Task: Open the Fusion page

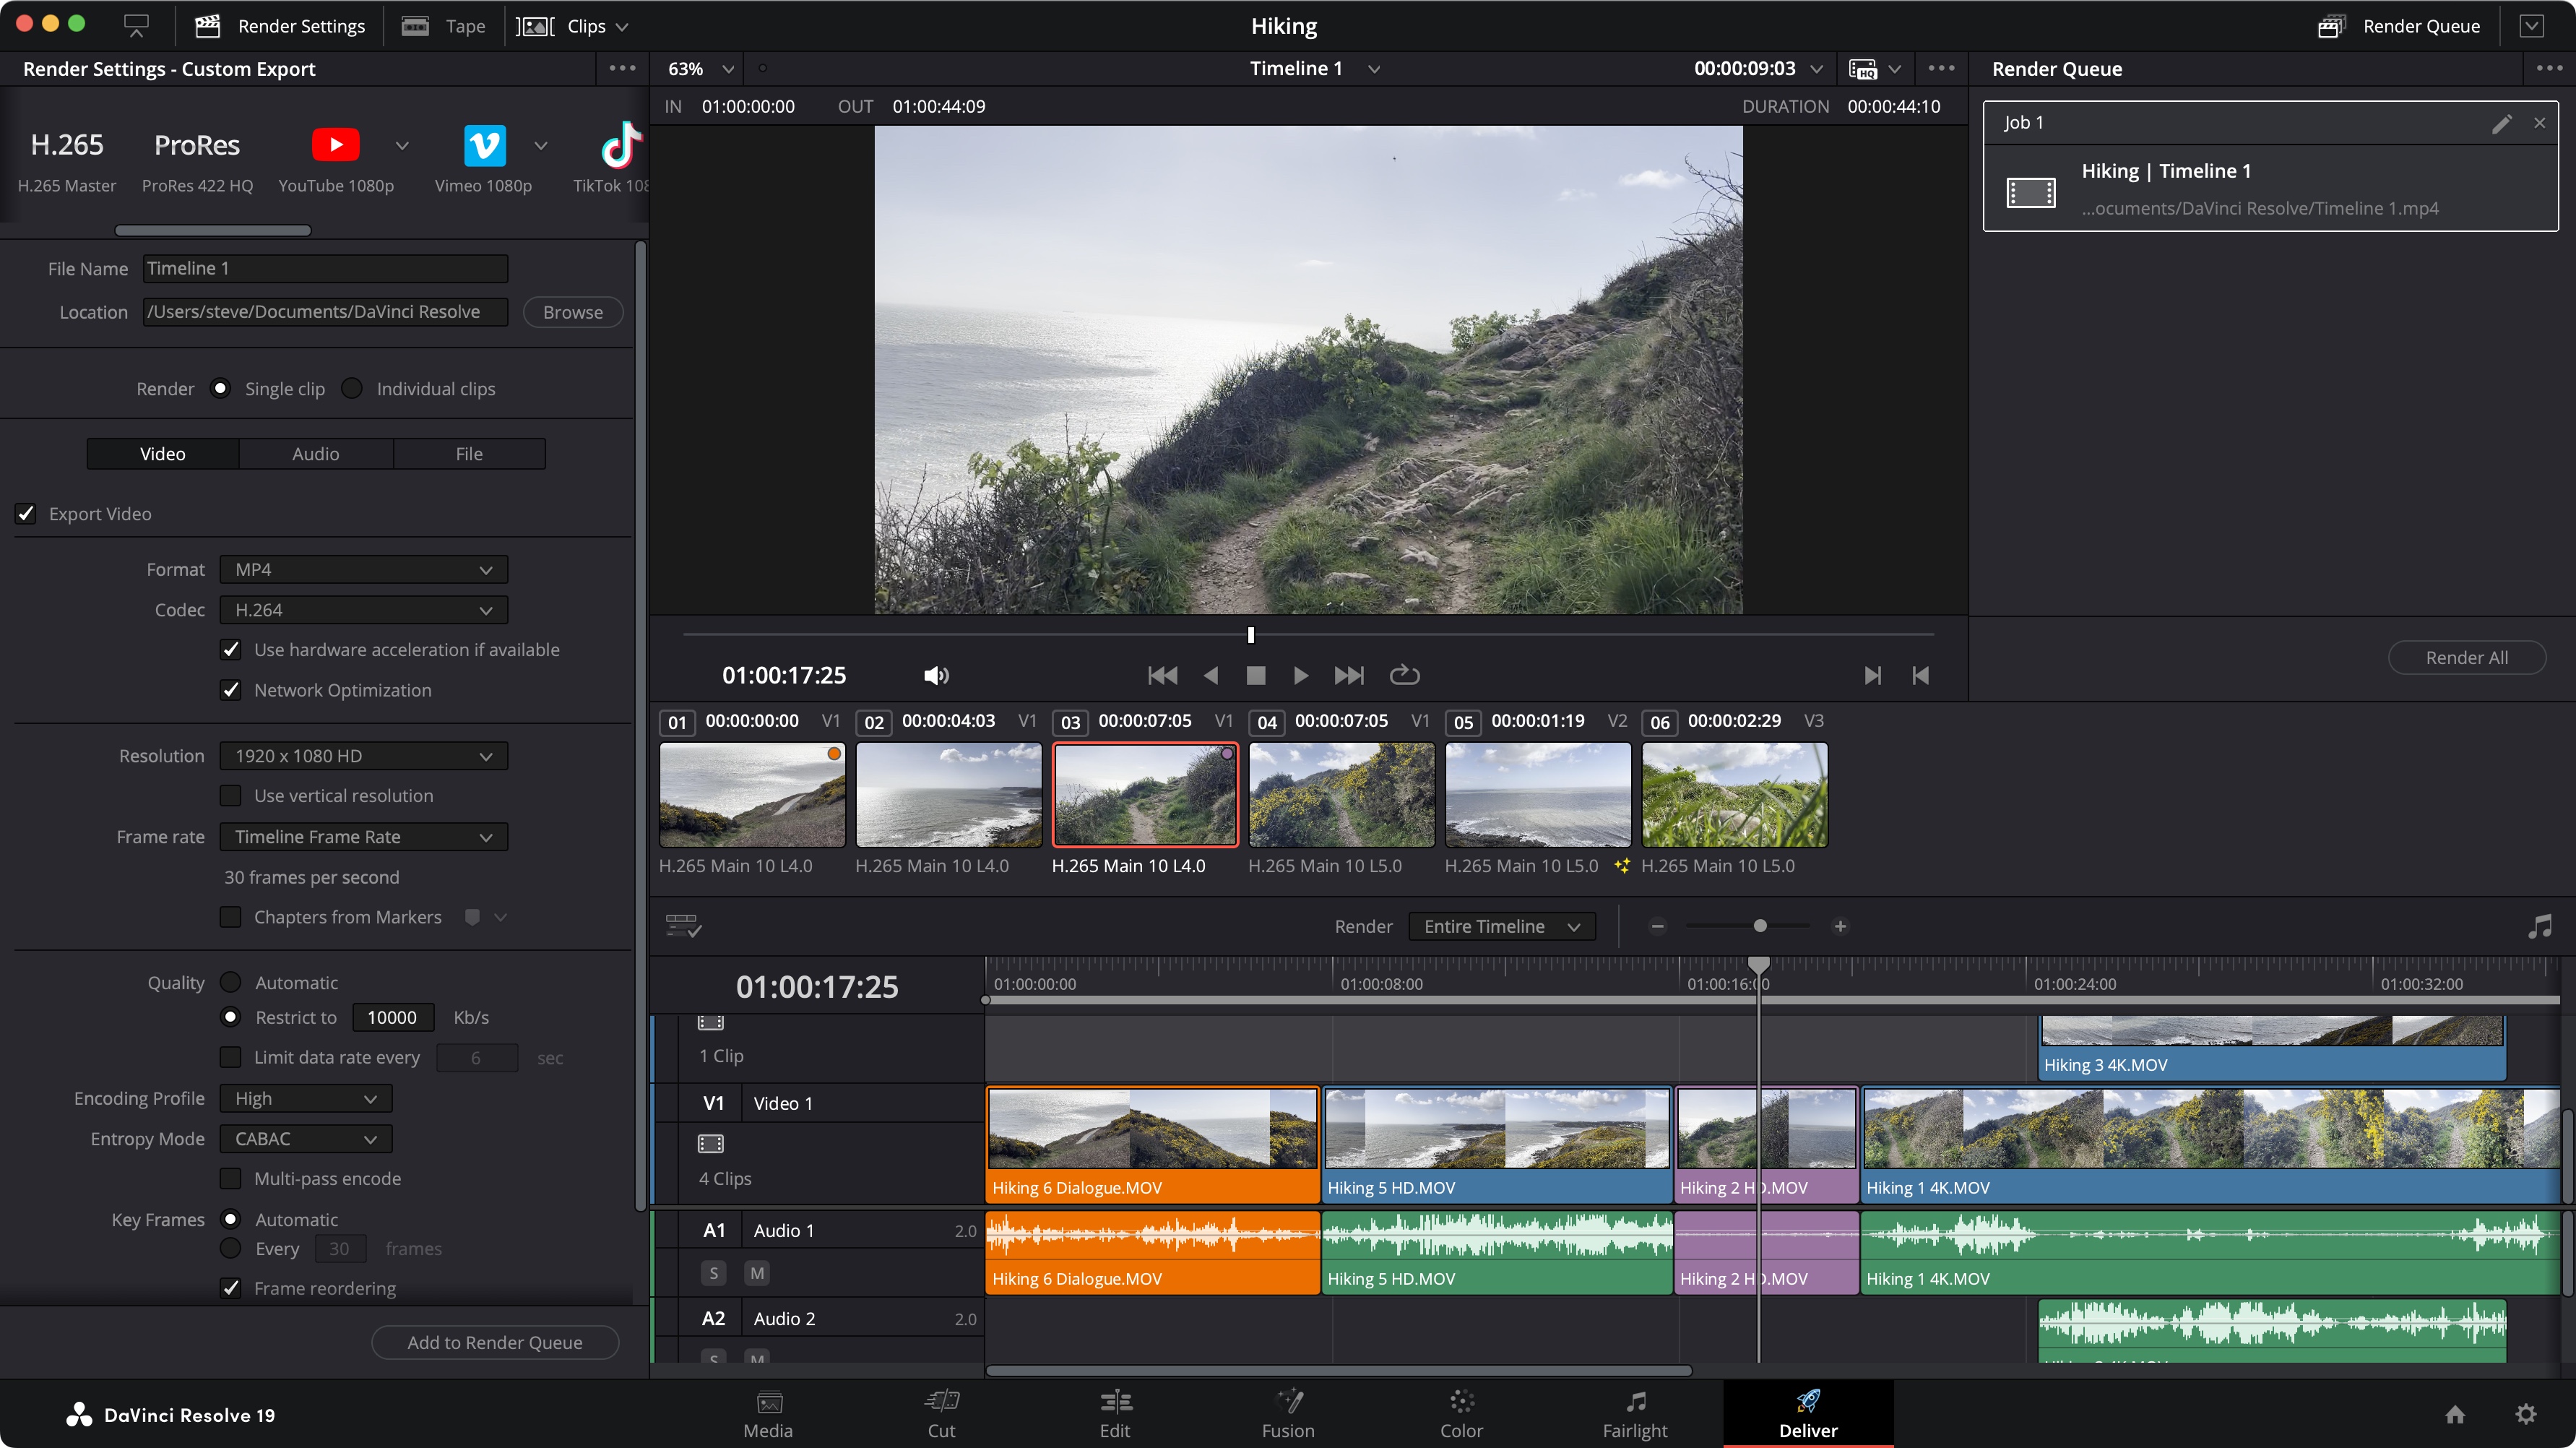Action: tap(1288, 1413)
